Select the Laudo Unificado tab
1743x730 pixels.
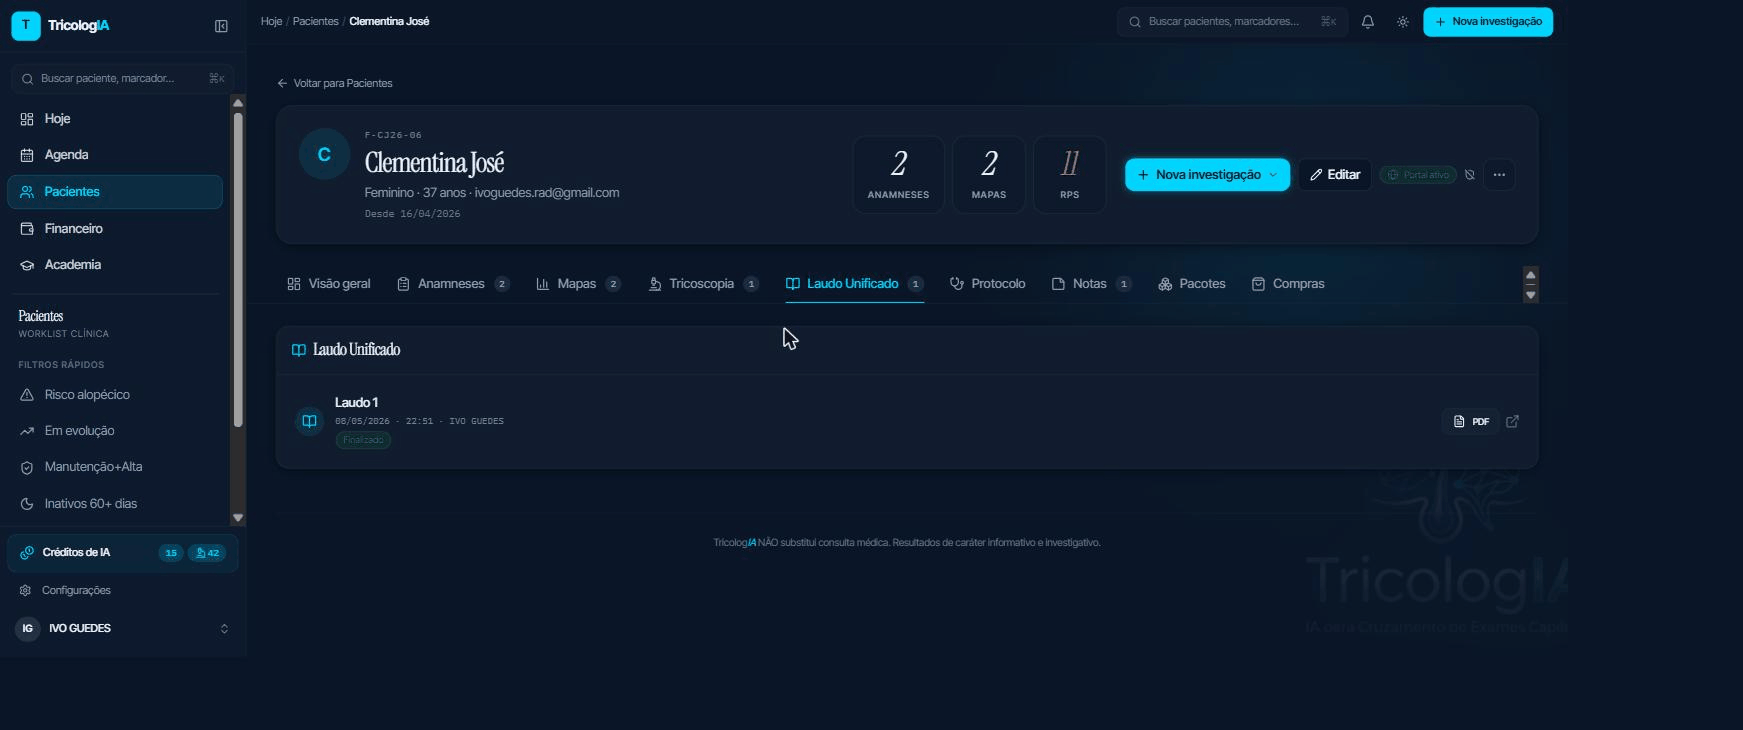(x=854, y=284)
